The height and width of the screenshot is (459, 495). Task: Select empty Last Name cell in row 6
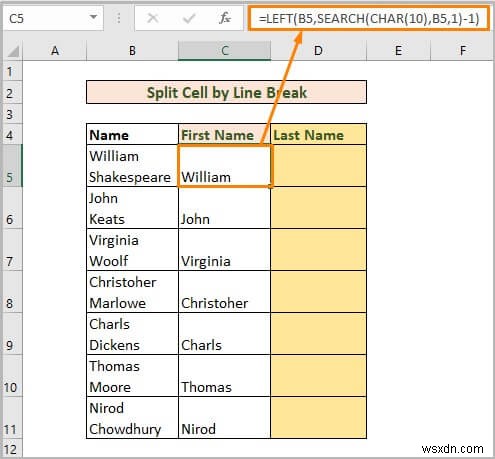(318, 208)
